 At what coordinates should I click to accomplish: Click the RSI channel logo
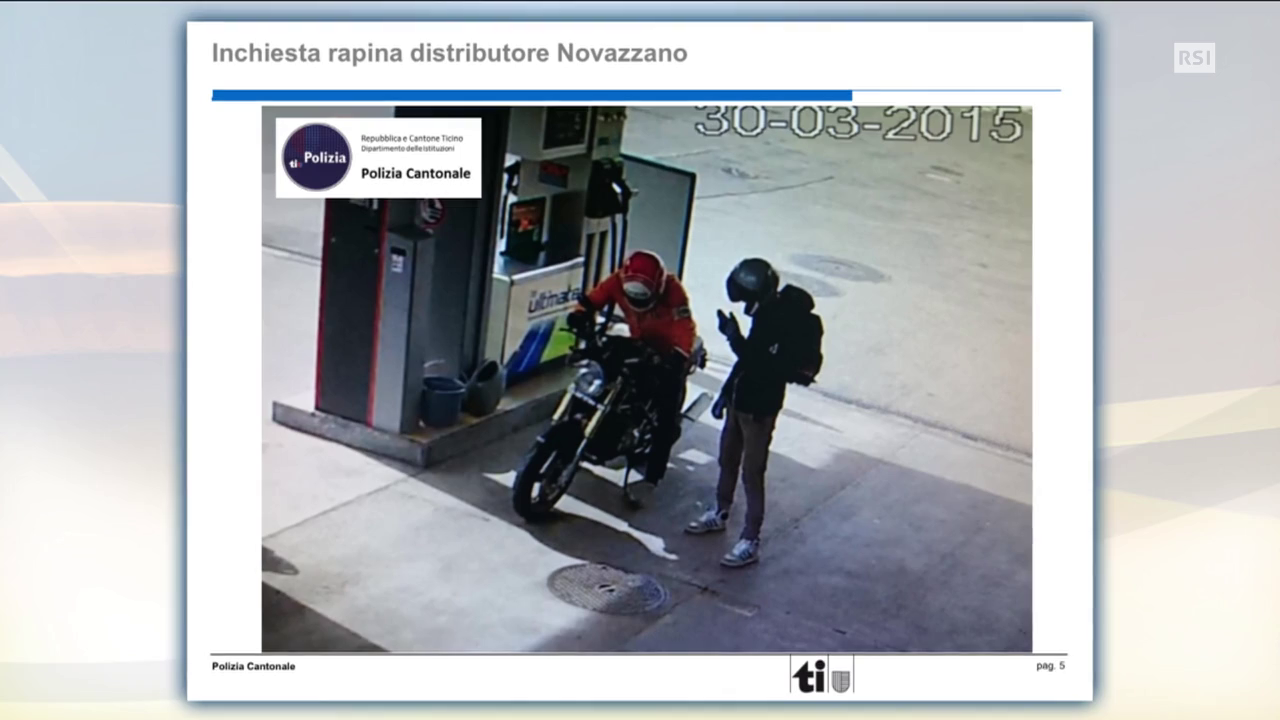pyautogui.click(x=1194, y=58)
